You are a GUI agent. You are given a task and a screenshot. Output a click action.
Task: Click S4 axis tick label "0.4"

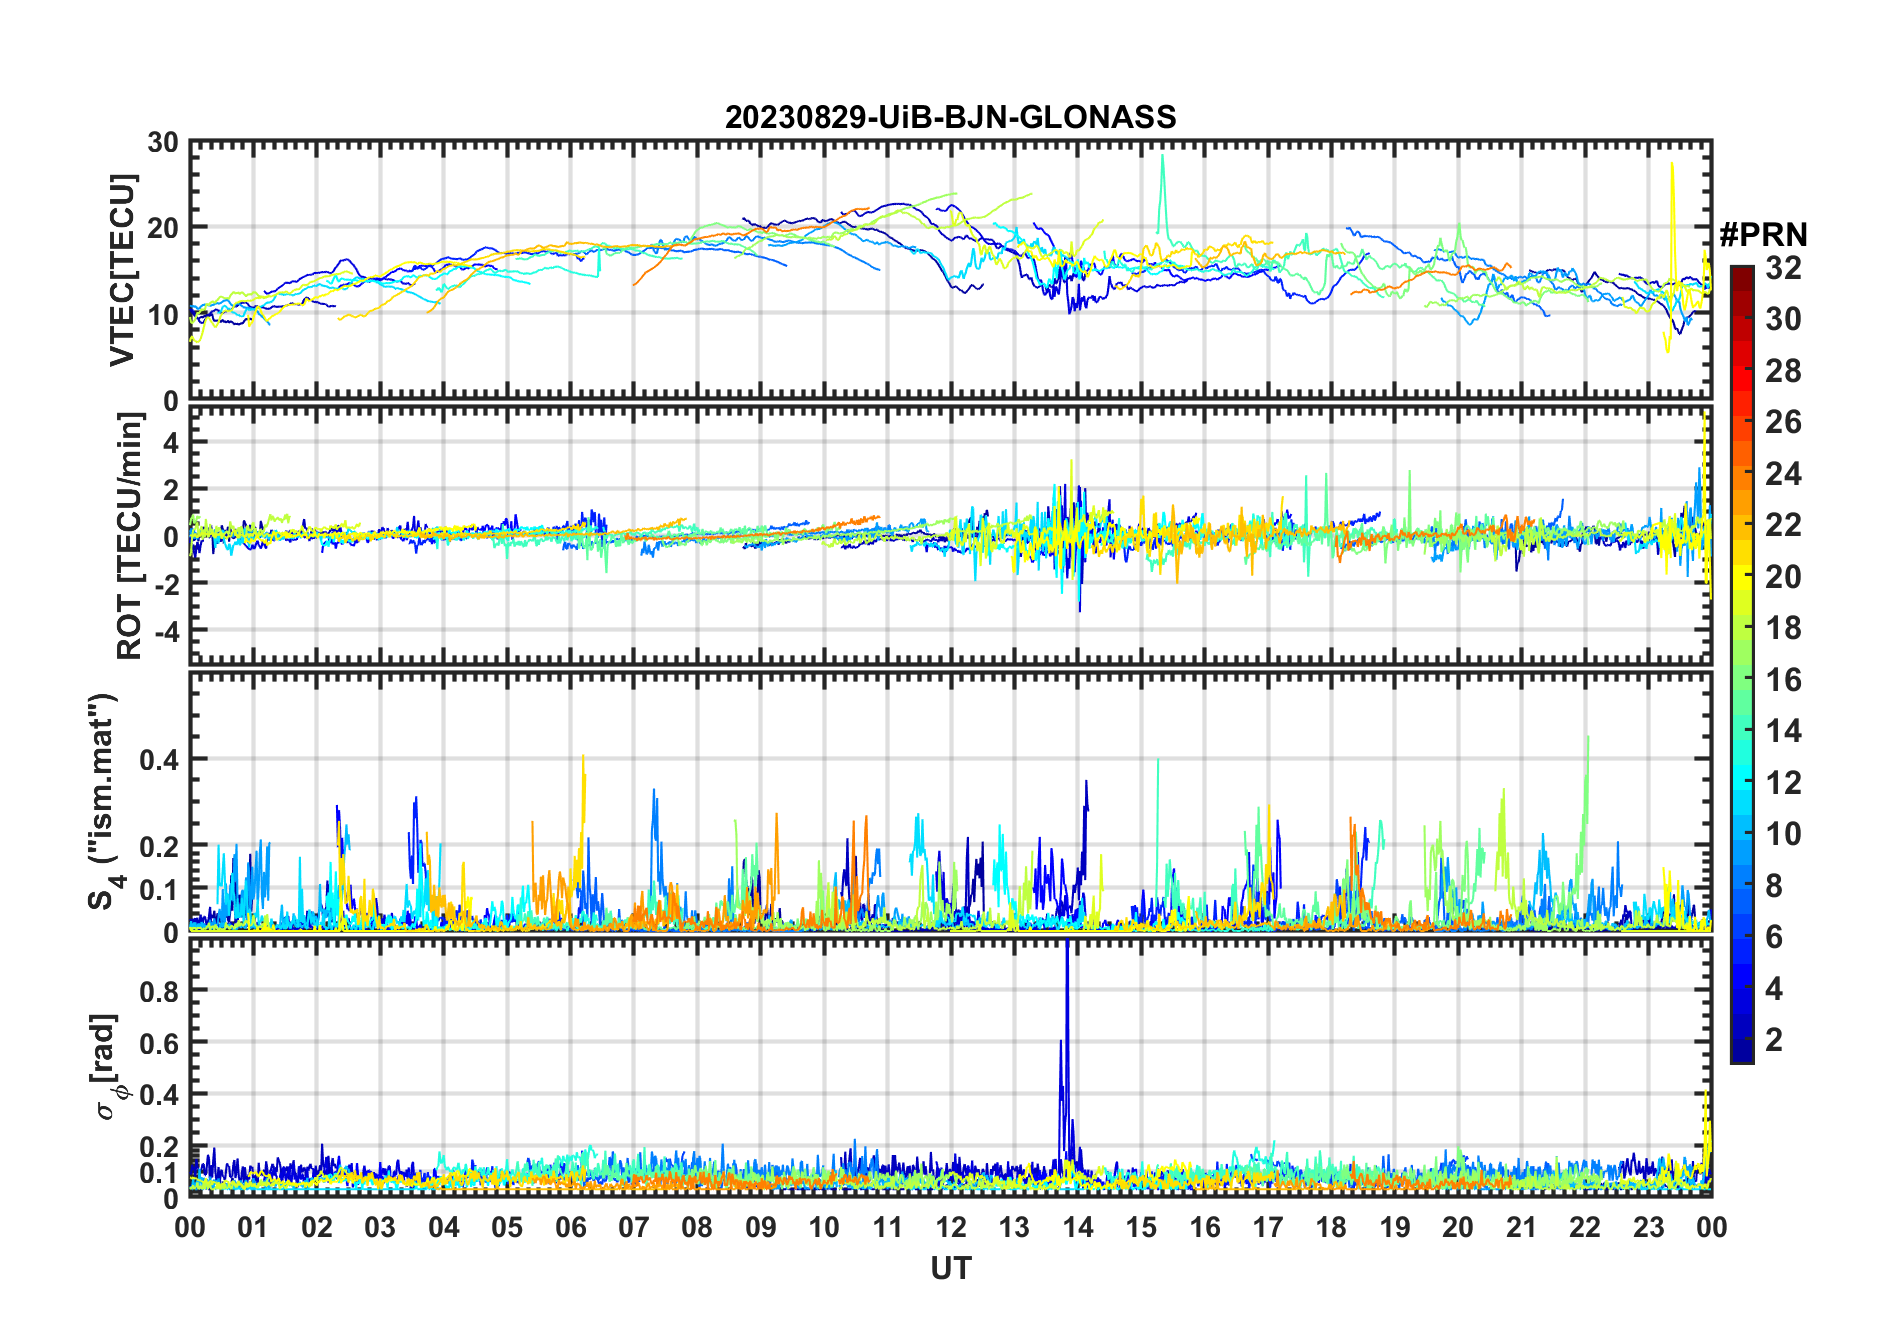click(x=159, y=760)
